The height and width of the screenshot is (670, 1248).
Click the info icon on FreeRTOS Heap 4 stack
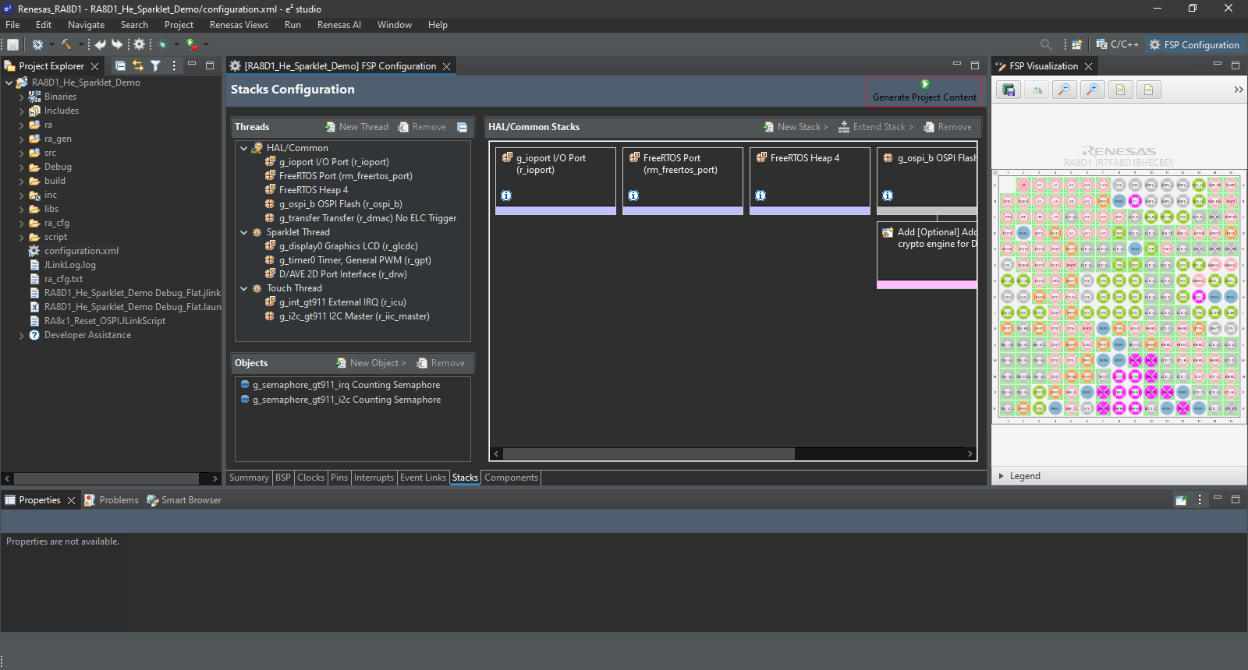click(760, 196)
